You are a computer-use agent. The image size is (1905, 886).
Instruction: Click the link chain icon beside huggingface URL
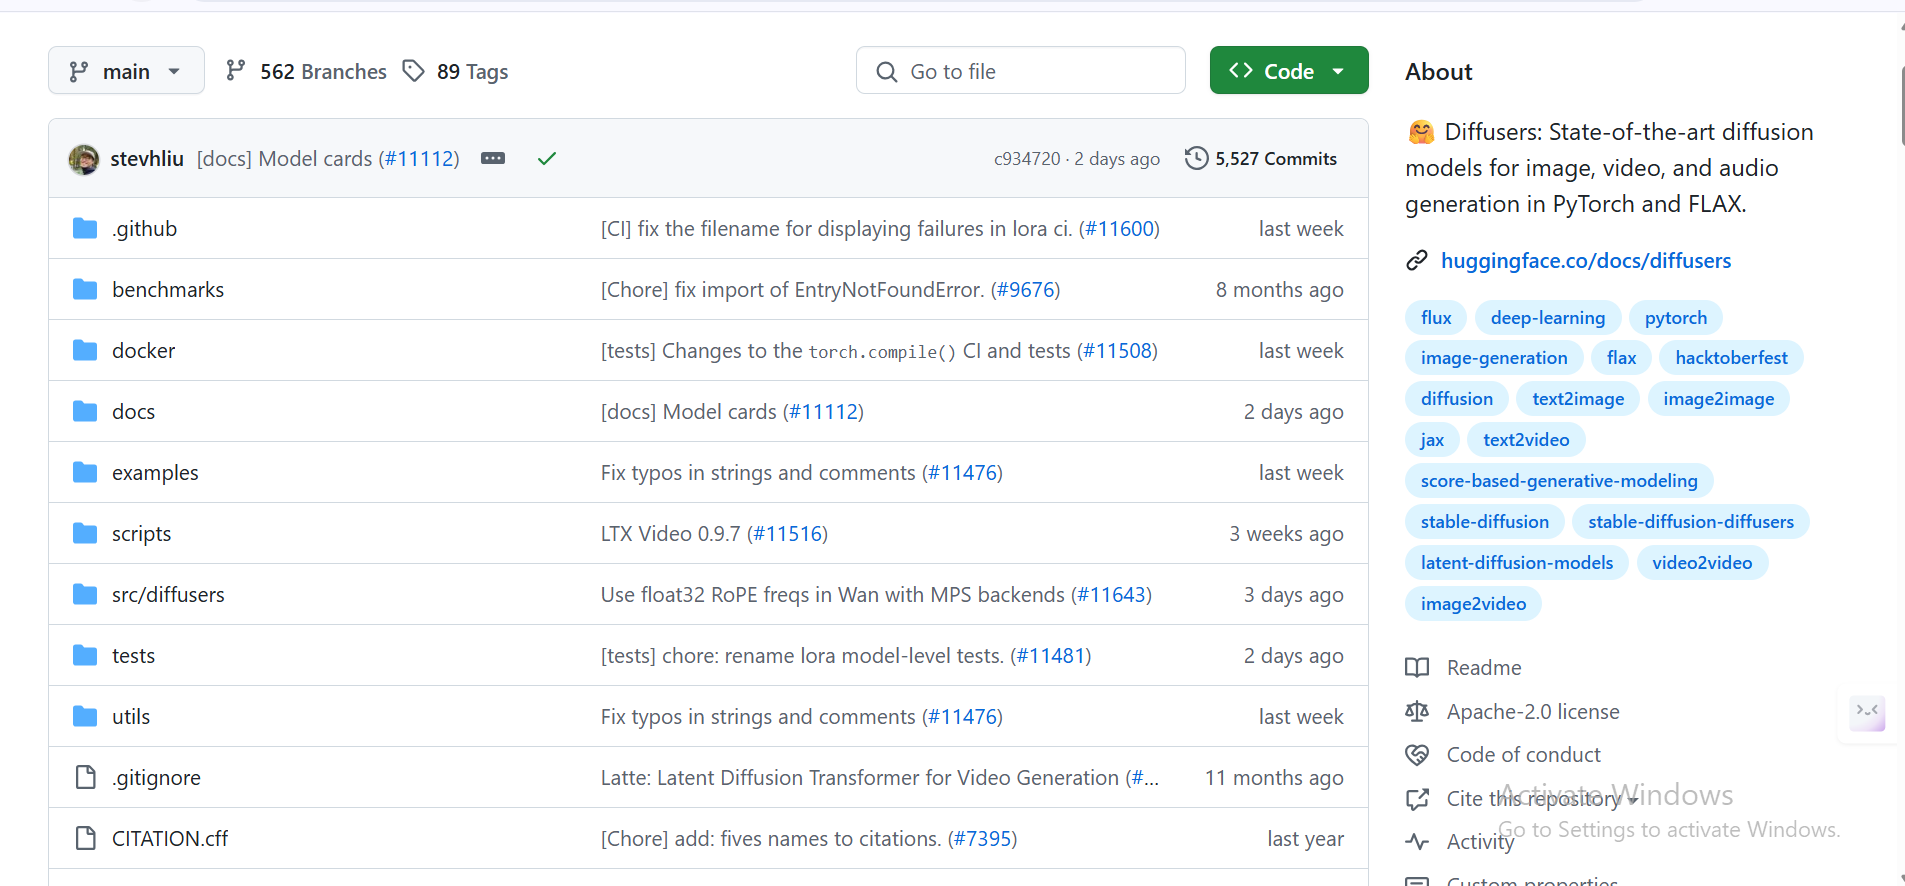1417,261
